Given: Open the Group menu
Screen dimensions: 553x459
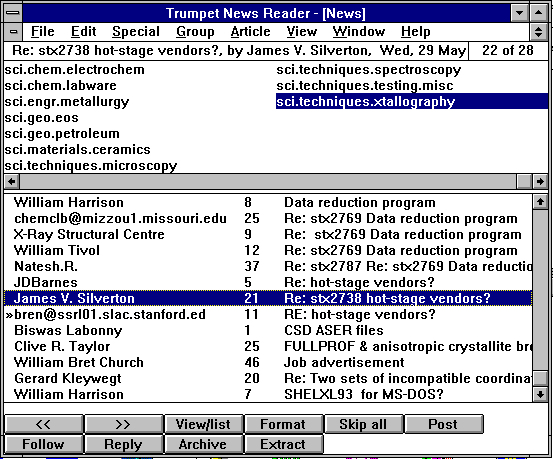Looking at the screenshot, I should tap(195, 32).
